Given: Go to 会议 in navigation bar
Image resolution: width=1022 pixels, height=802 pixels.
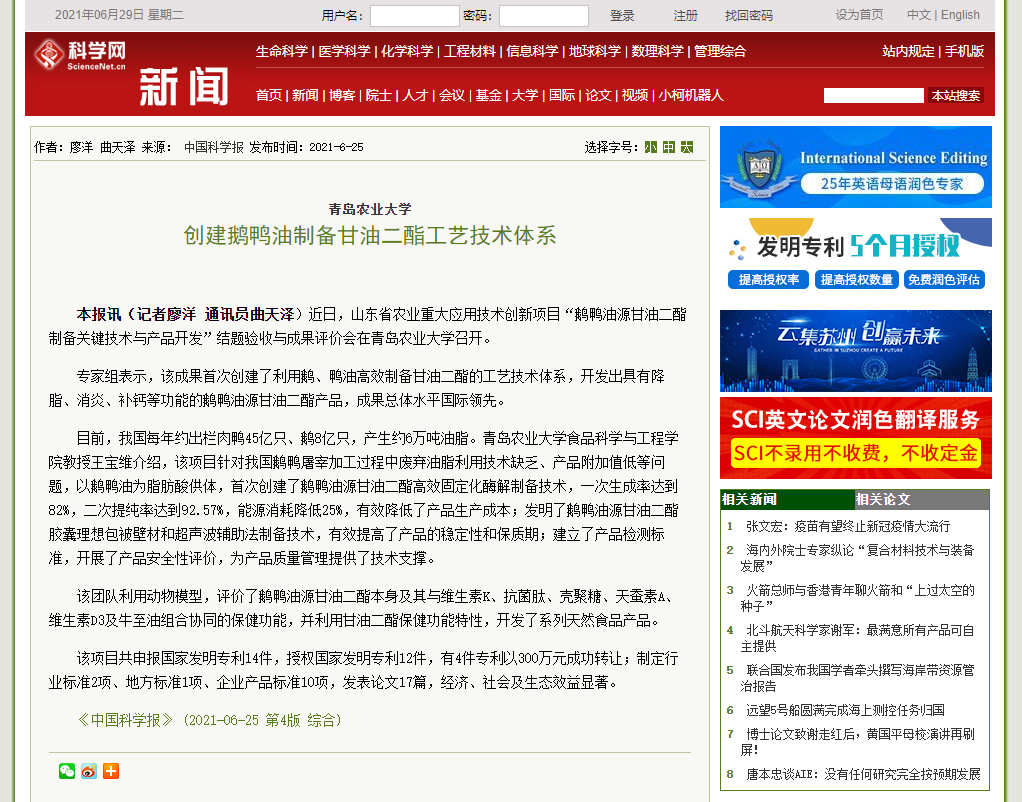Looking at the screenshot, I should [x=452, y=95].
